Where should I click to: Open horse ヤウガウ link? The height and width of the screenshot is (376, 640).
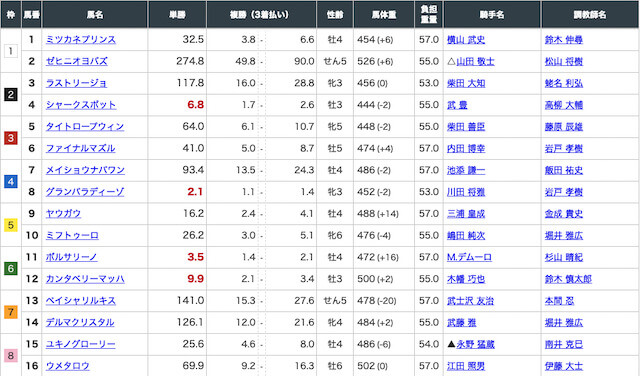point(63,214)
